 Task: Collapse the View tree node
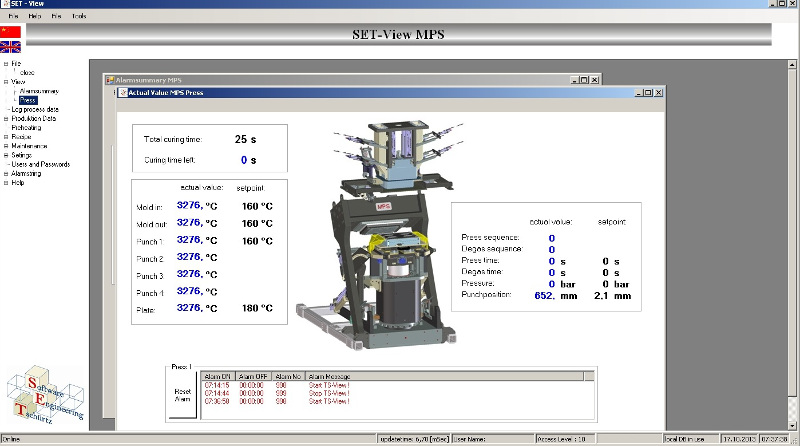coord(6,82)
